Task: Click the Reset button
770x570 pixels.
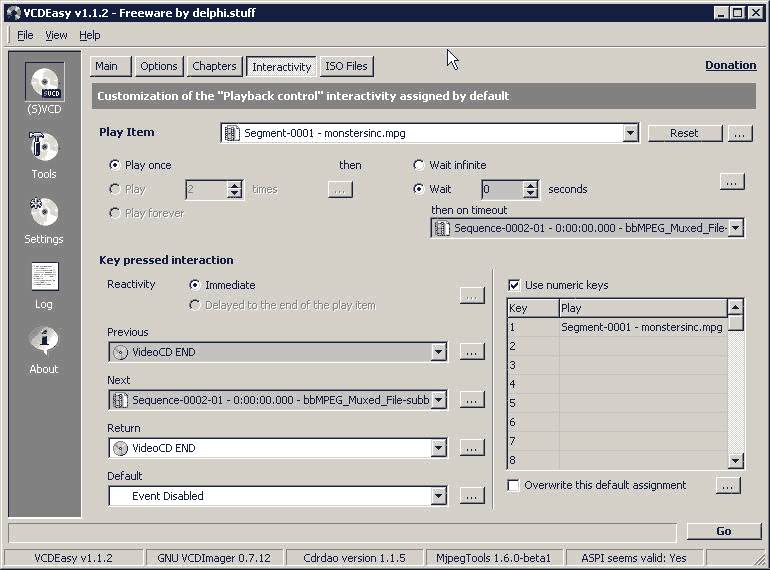Action: pos(685,133)
